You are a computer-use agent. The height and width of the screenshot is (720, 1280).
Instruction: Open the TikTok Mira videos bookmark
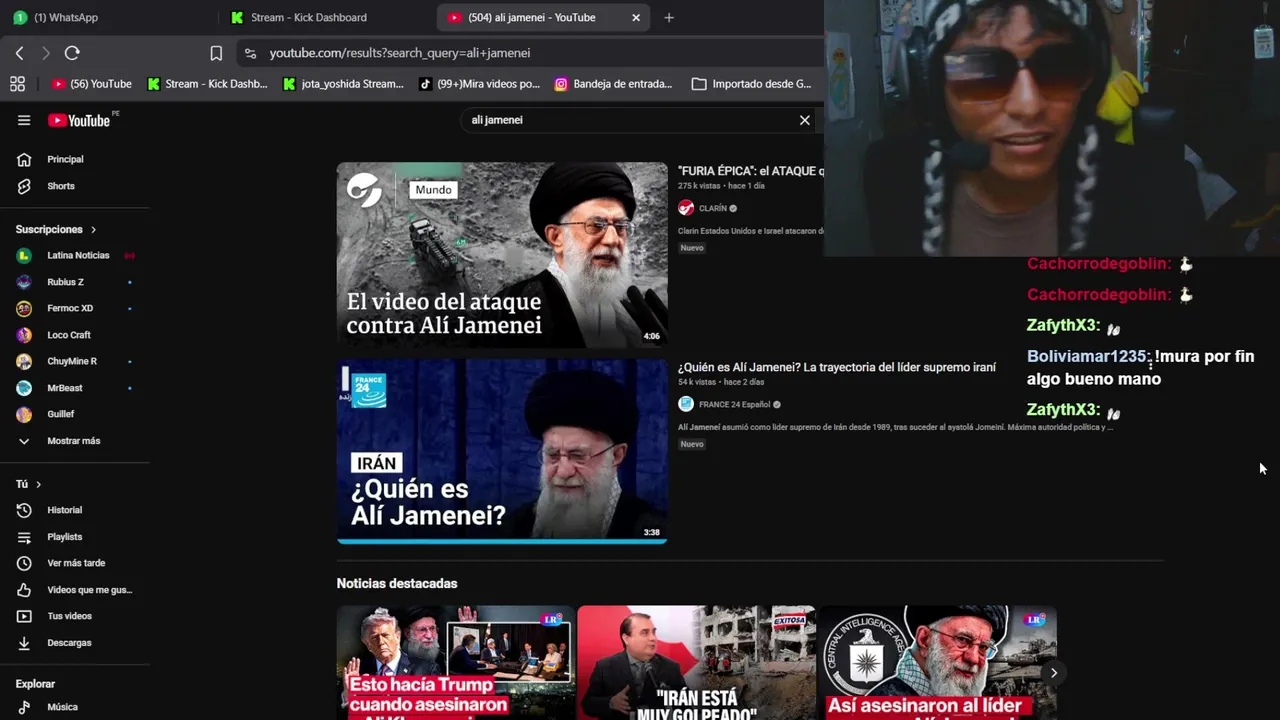click(479, 84)
